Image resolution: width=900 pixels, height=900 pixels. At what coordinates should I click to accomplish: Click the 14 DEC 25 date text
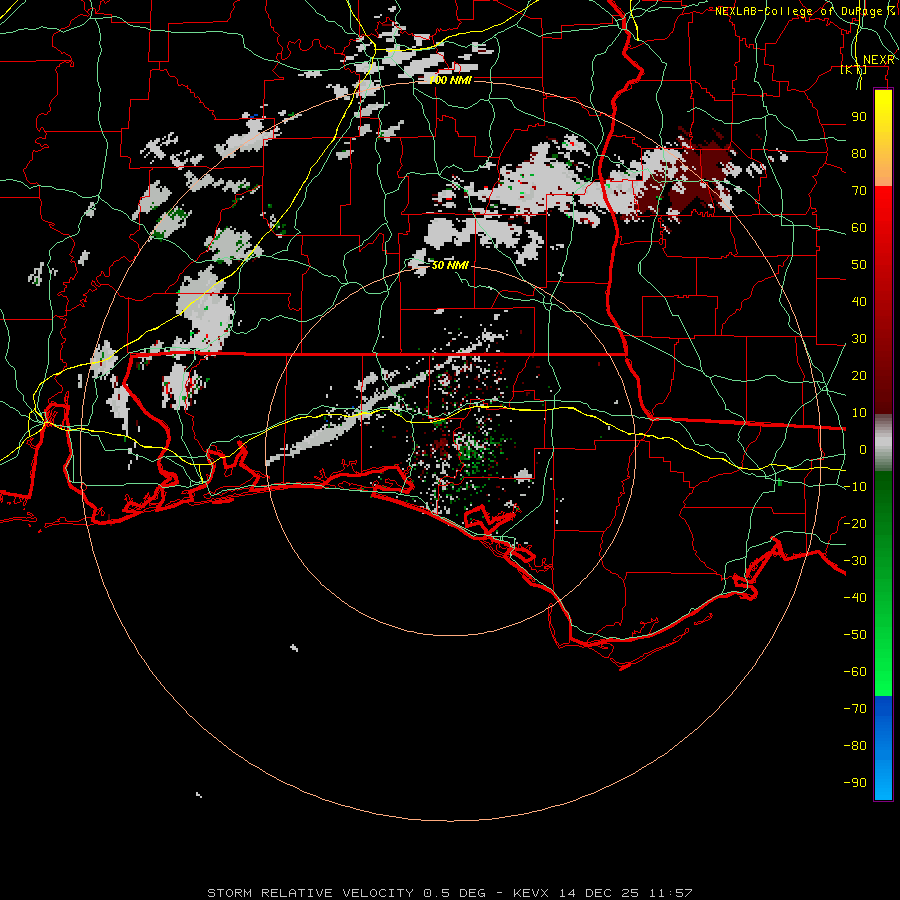600,893
